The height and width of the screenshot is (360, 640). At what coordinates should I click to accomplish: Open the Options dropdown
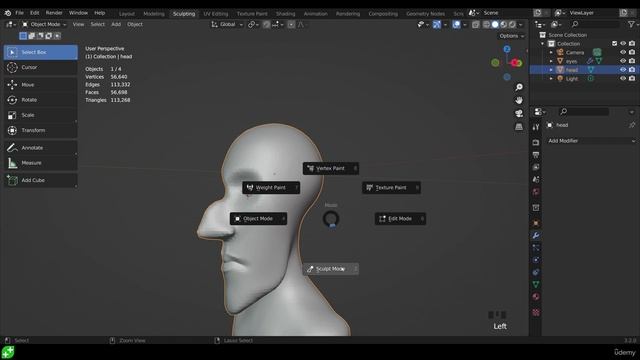tap(512, 36)
